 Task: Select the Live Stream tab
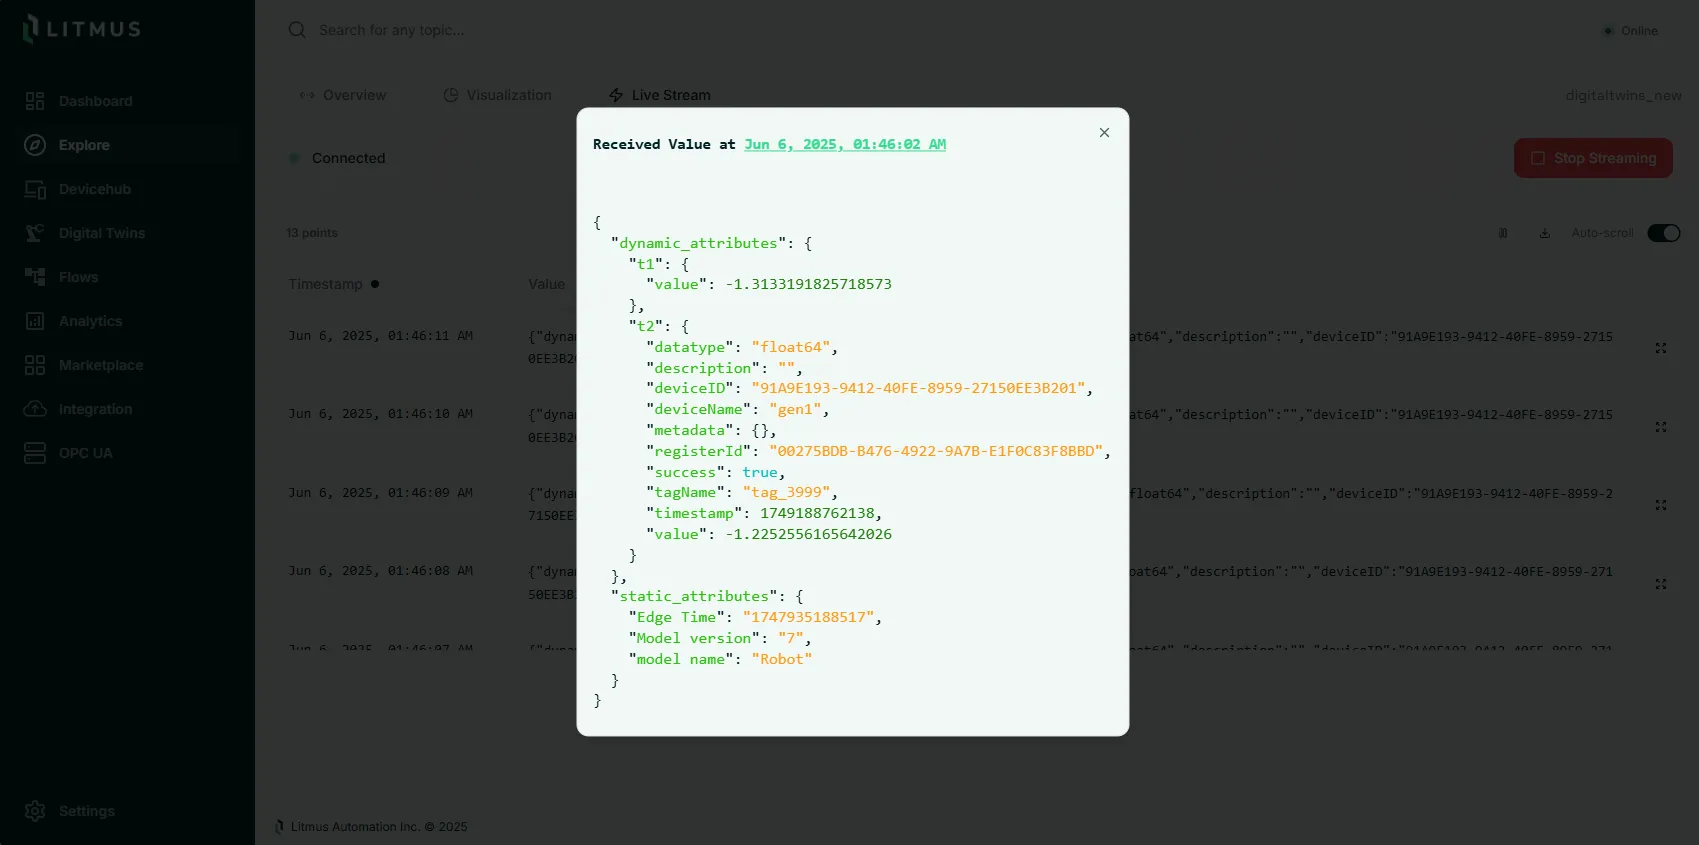(x=660, y=95)
